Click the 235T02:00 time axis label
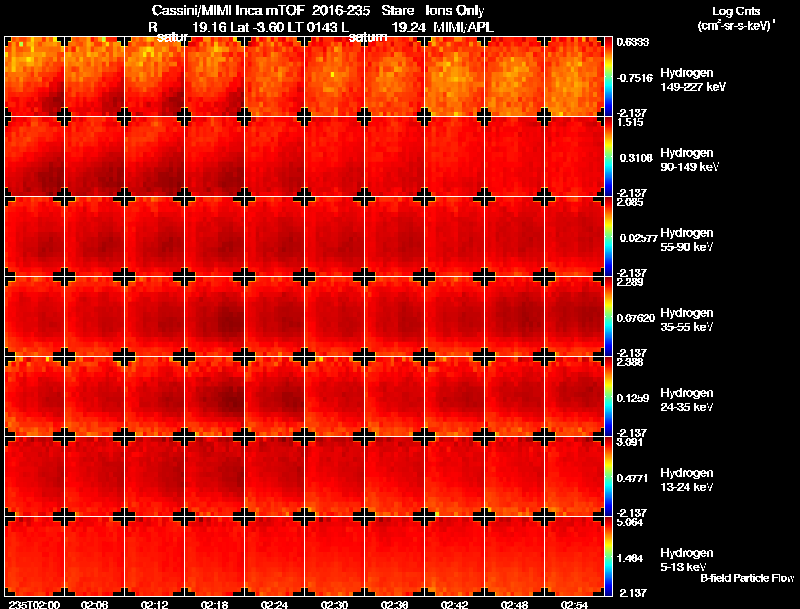Image resolution: width=800 pixels, height=609 pixels. [34, 604]
